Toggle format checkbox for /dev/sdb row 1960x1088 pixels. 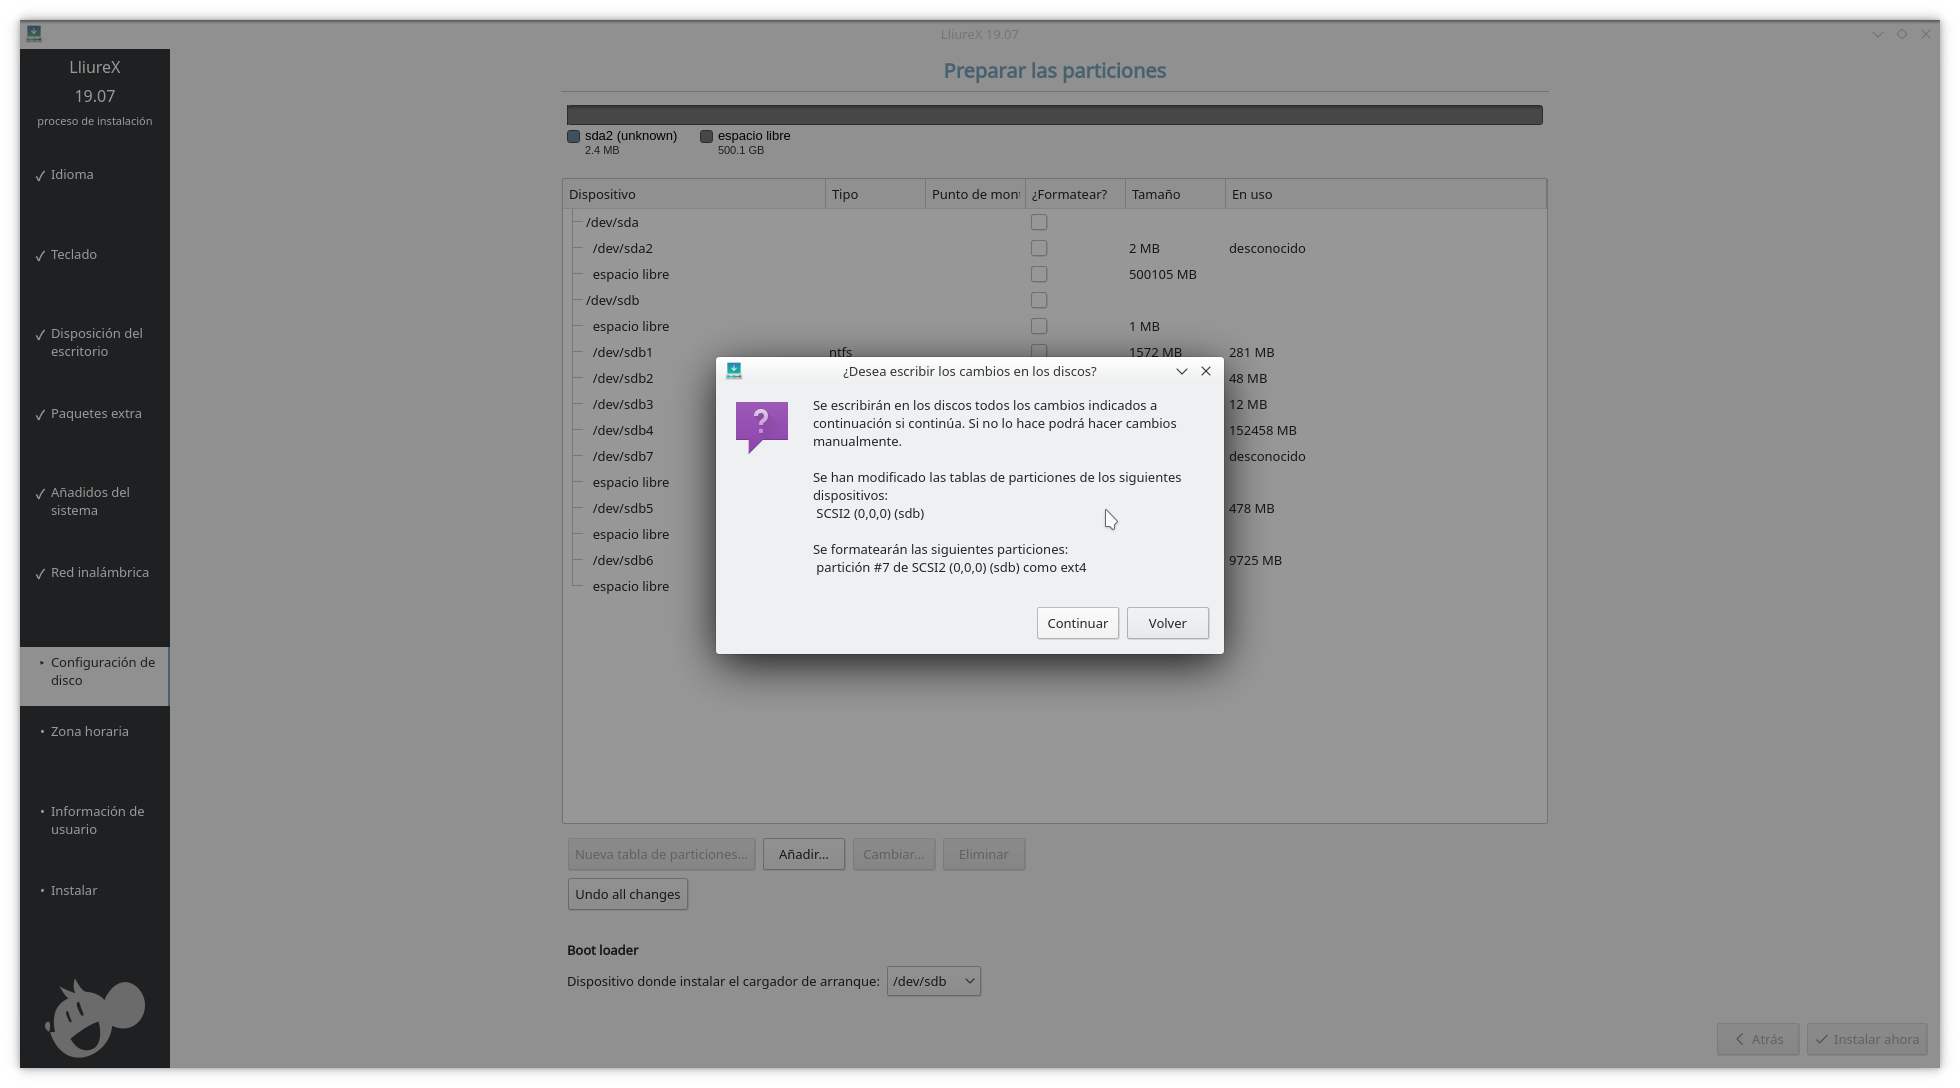pyautogui.click(x=1039, y=300)
